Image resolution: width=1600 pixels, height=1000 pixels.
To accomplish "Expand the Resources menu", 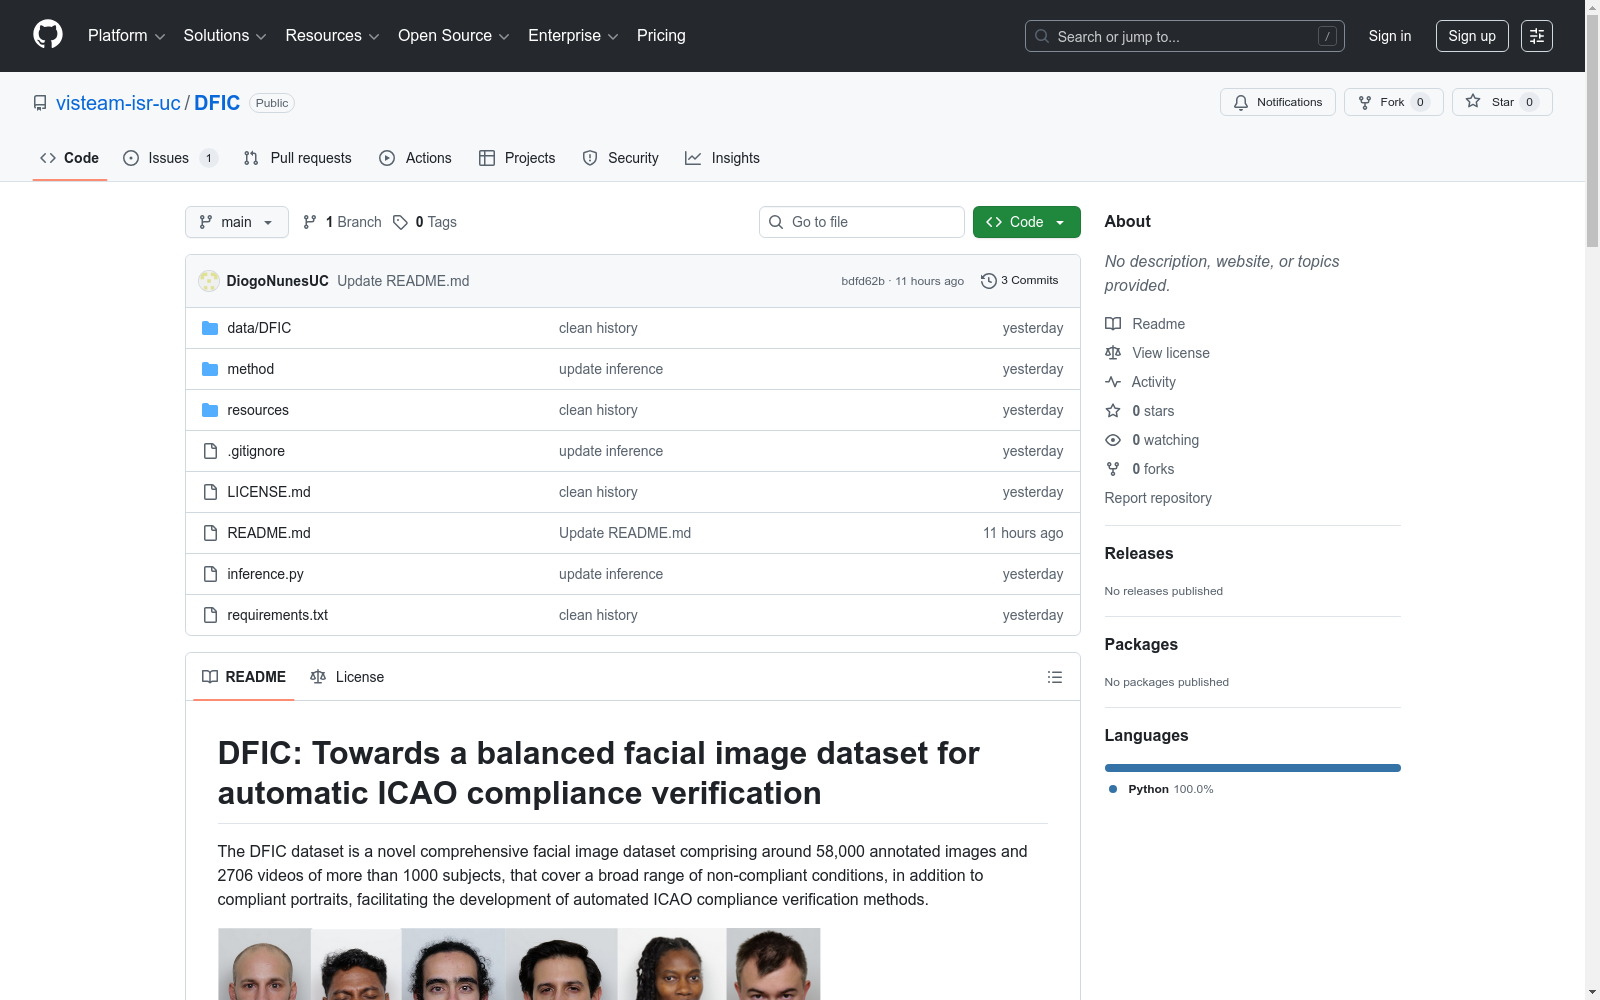I will pos(332,36).
